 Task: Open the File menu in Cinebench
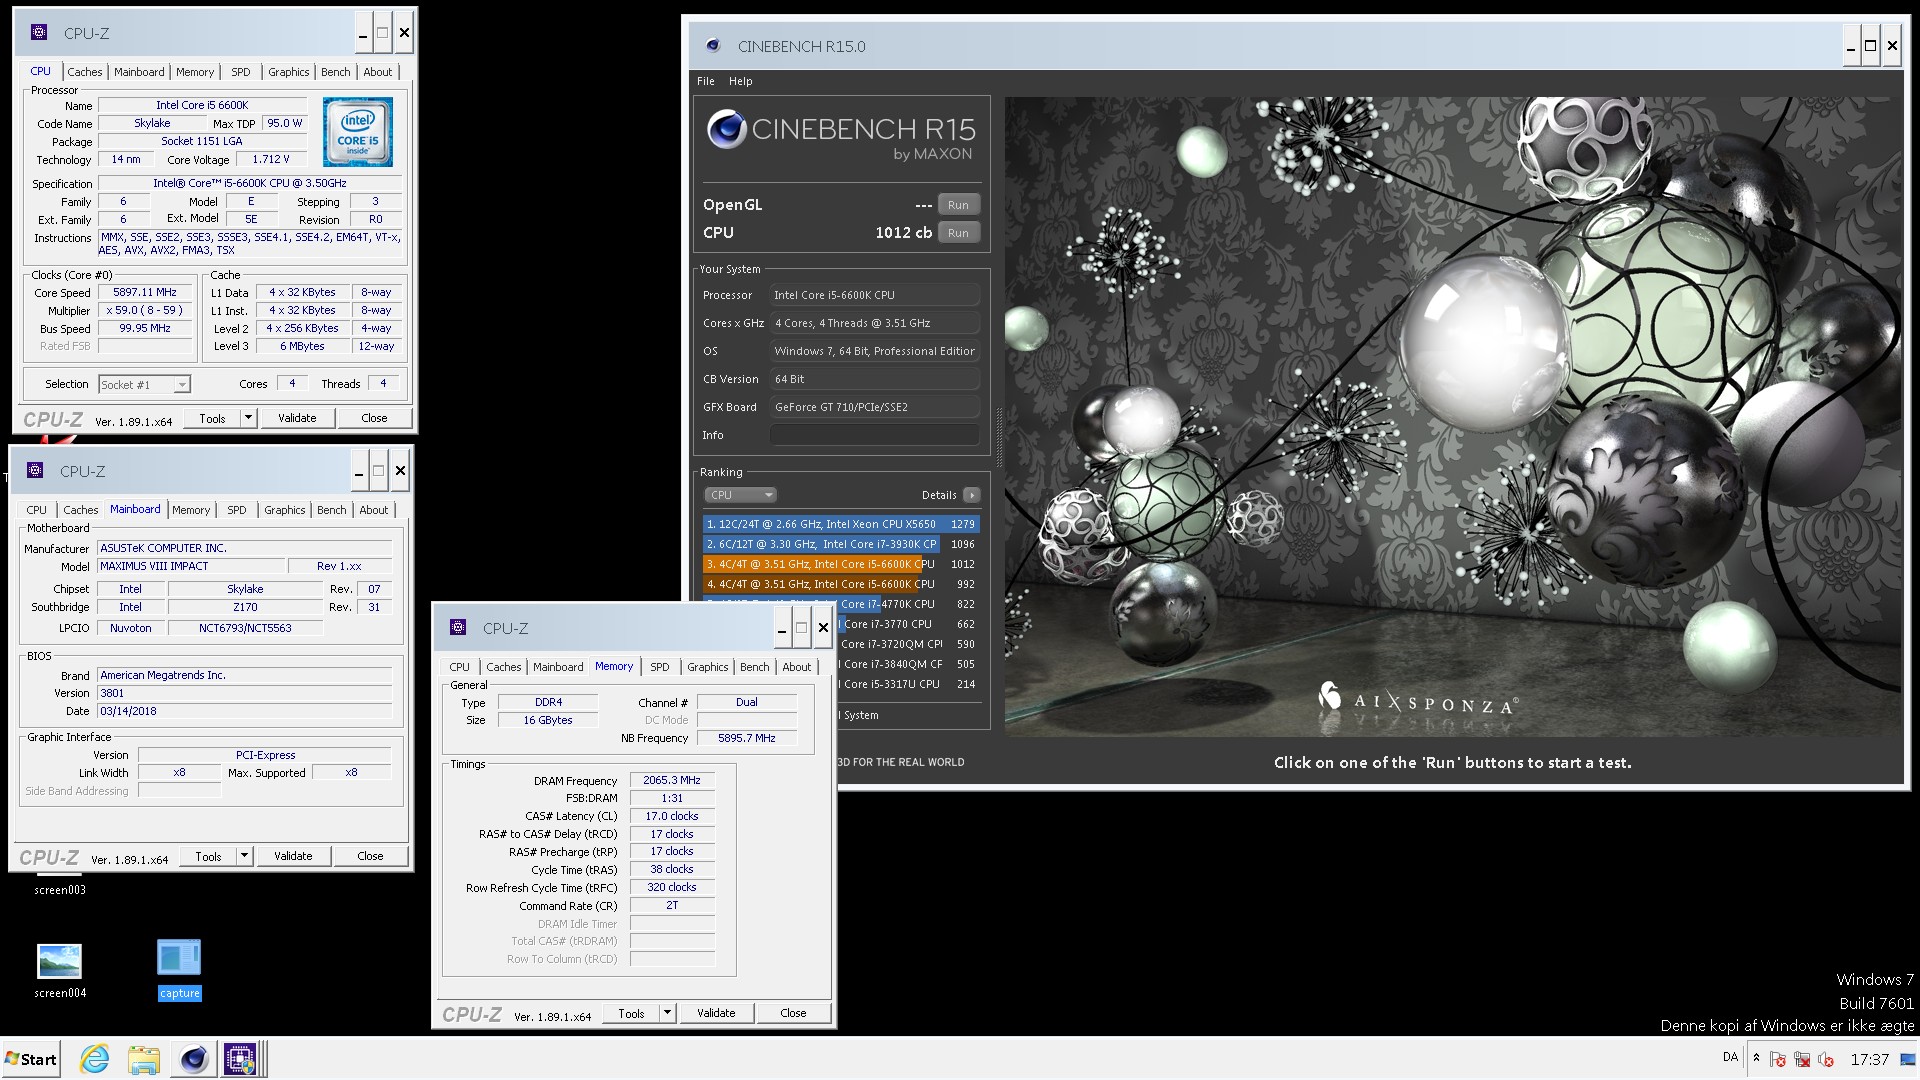706,81
